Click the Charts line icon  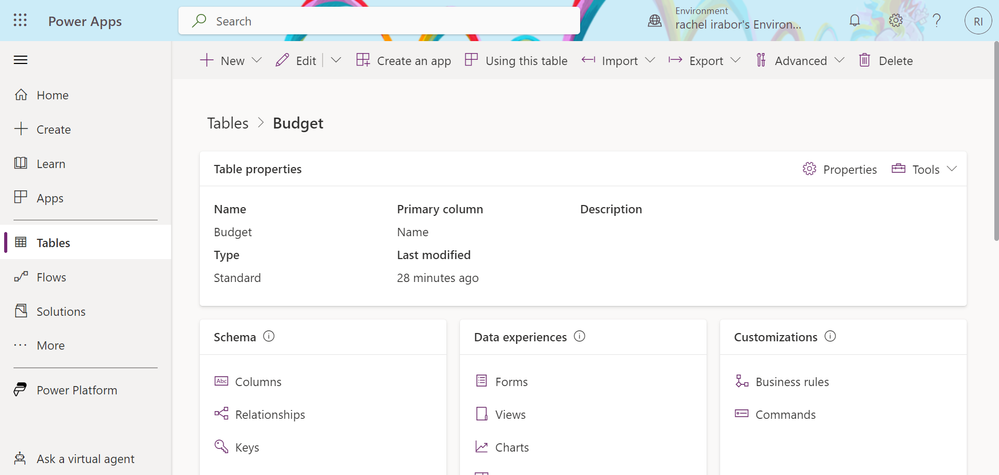(481, 447)
